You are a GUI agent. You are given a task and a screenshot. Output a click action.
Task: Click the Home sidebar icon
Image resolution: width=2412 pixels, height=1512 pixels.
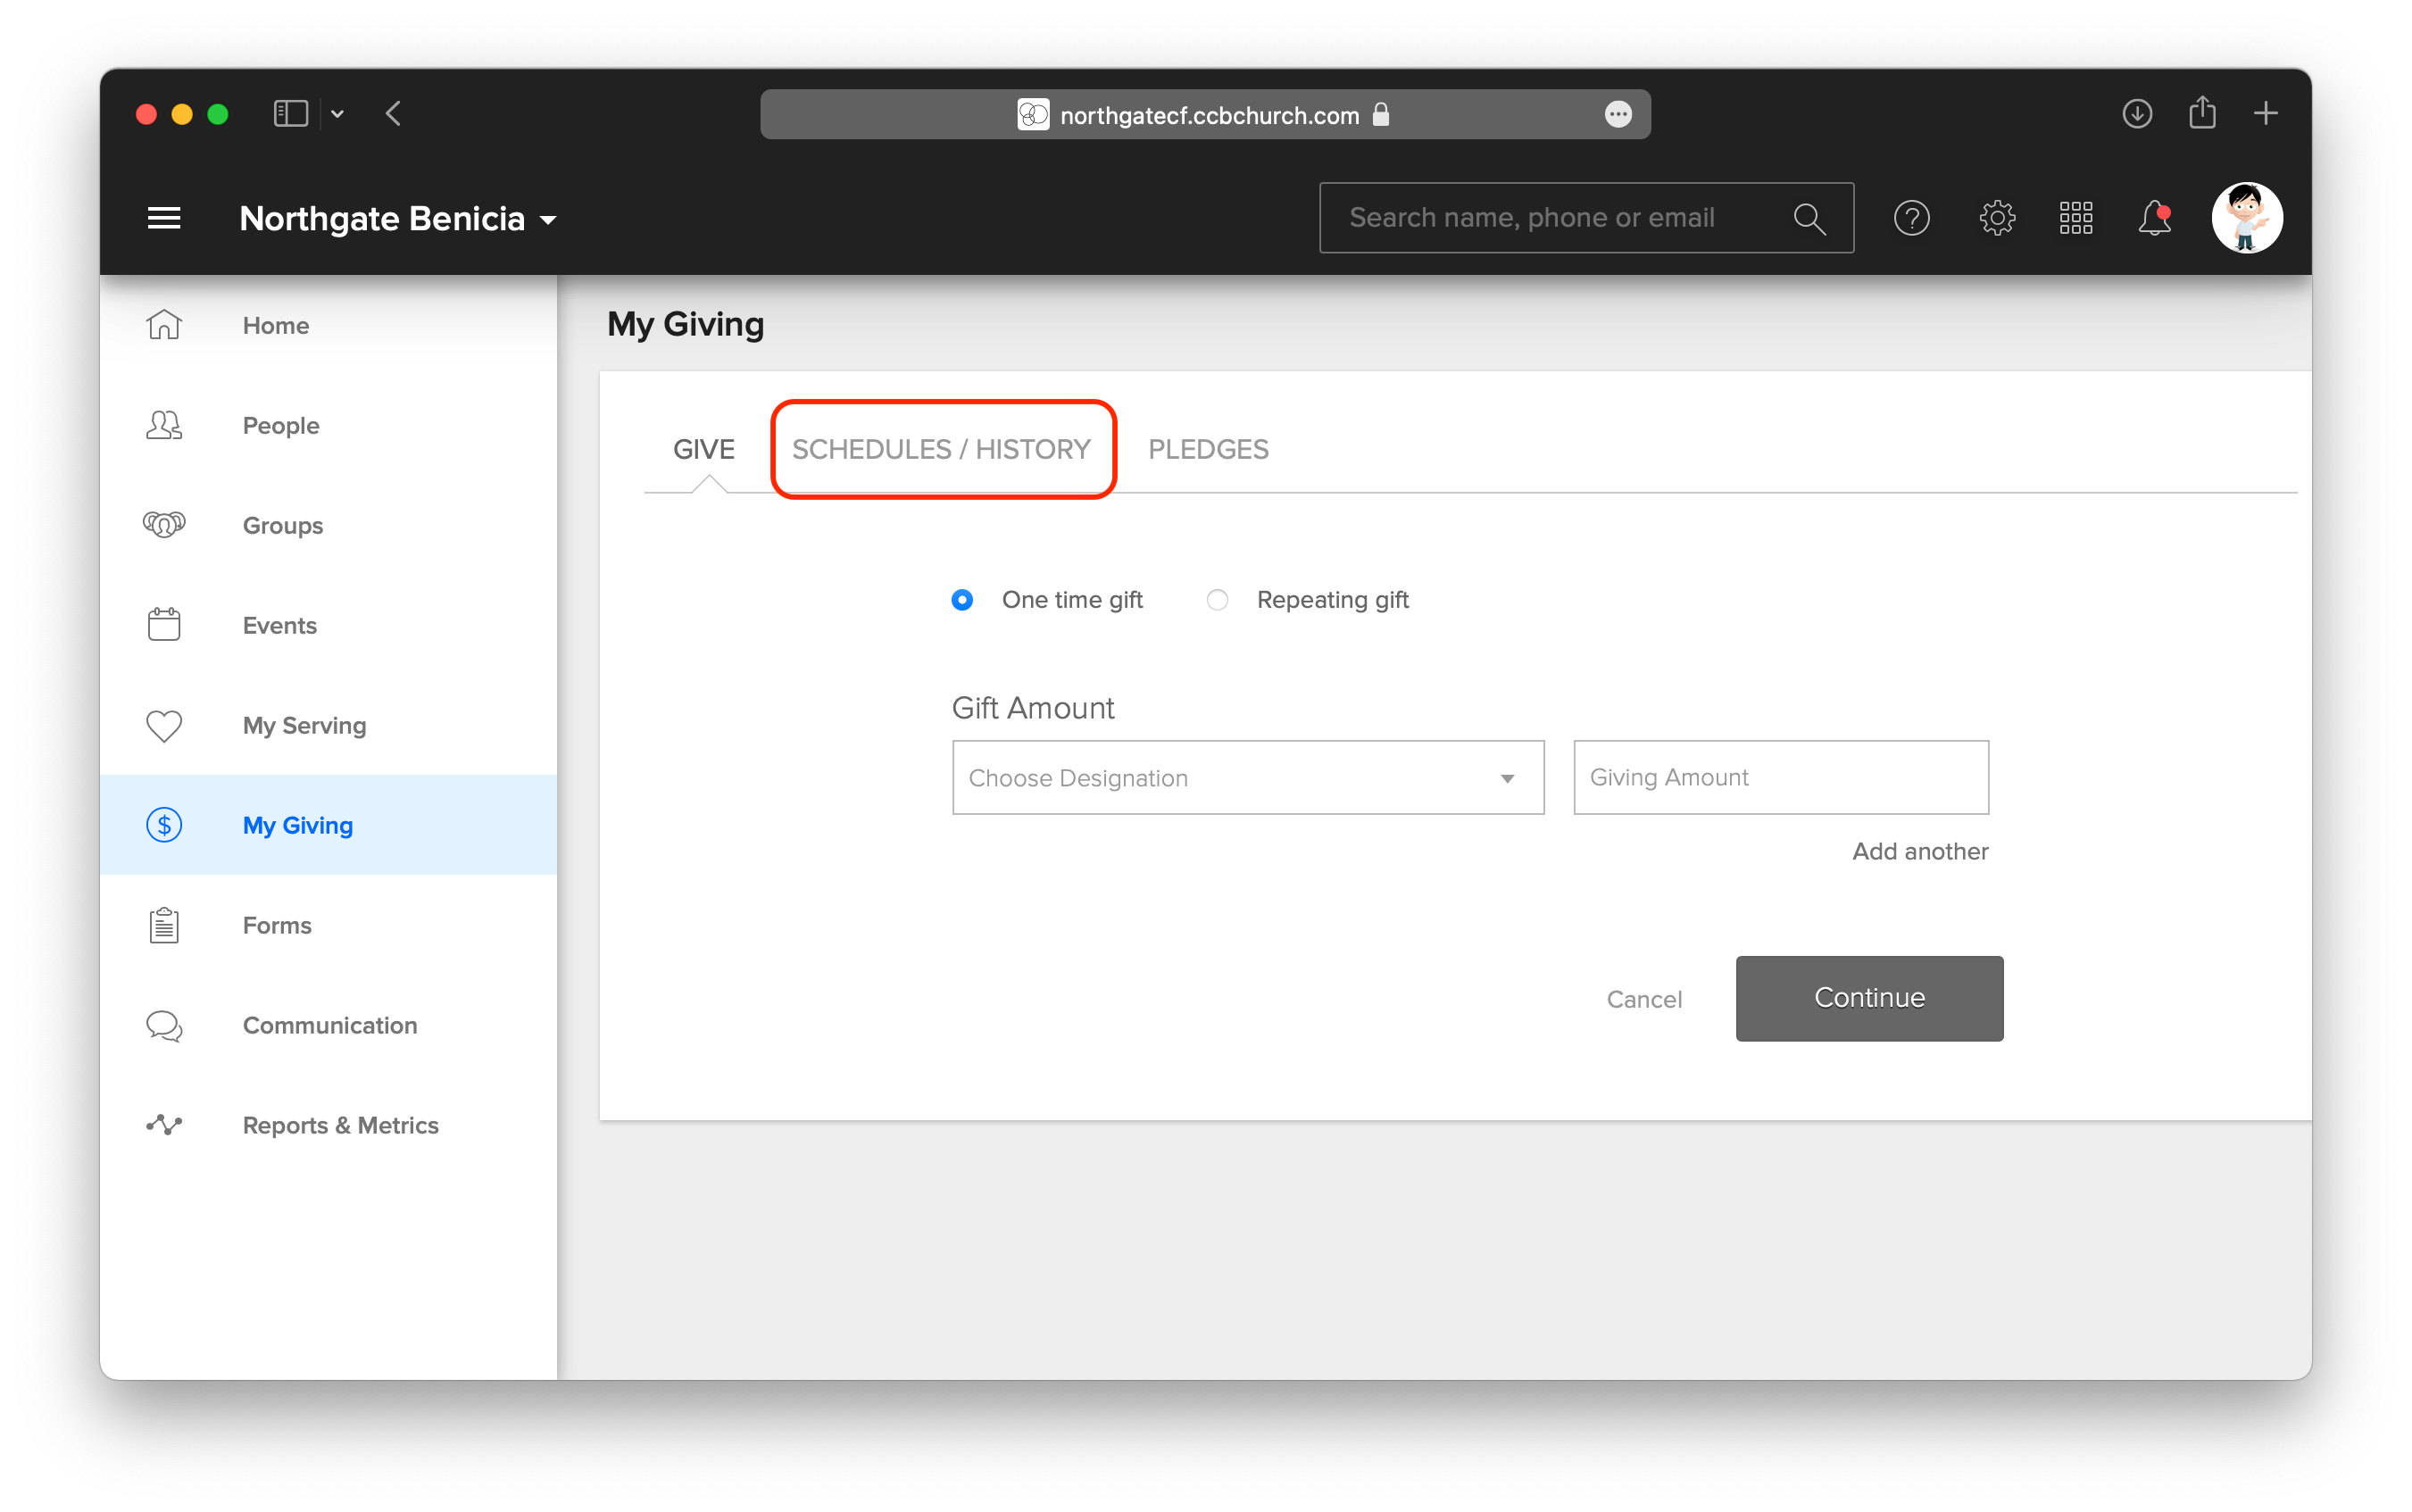tap(163, 324)
